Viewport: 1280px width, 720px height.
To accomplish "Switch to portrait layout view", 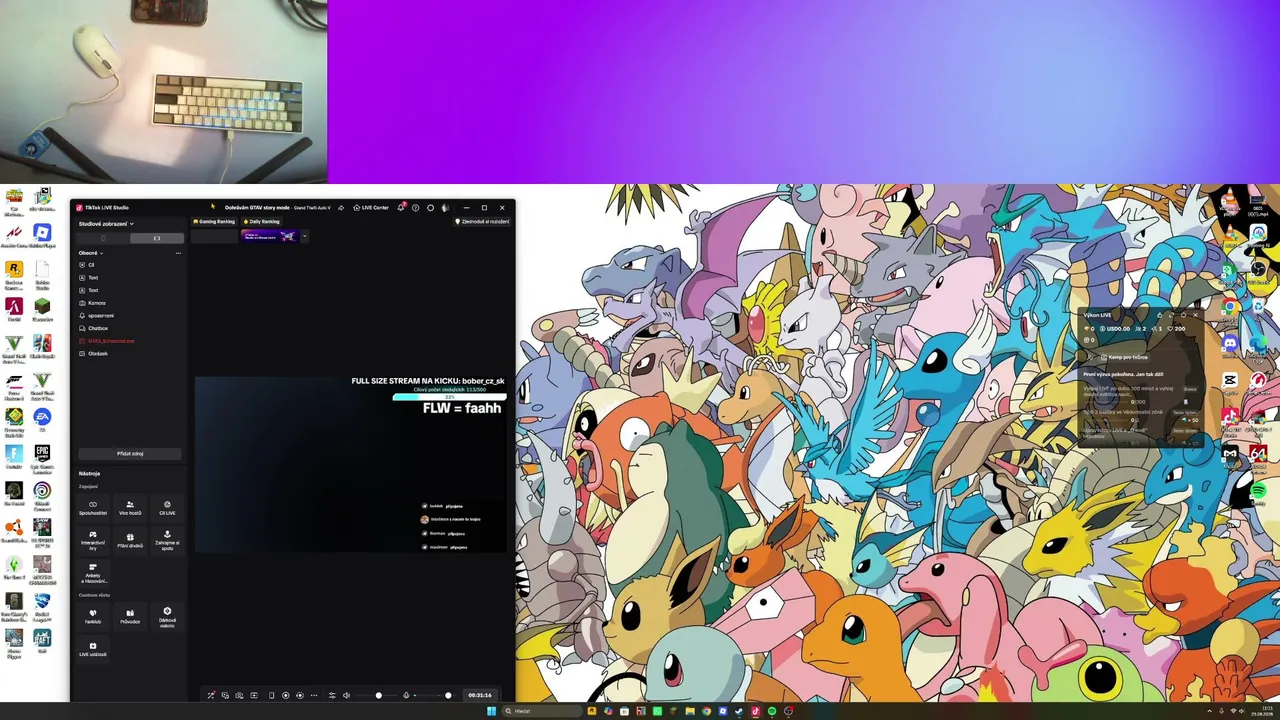I will pos(103,238).
